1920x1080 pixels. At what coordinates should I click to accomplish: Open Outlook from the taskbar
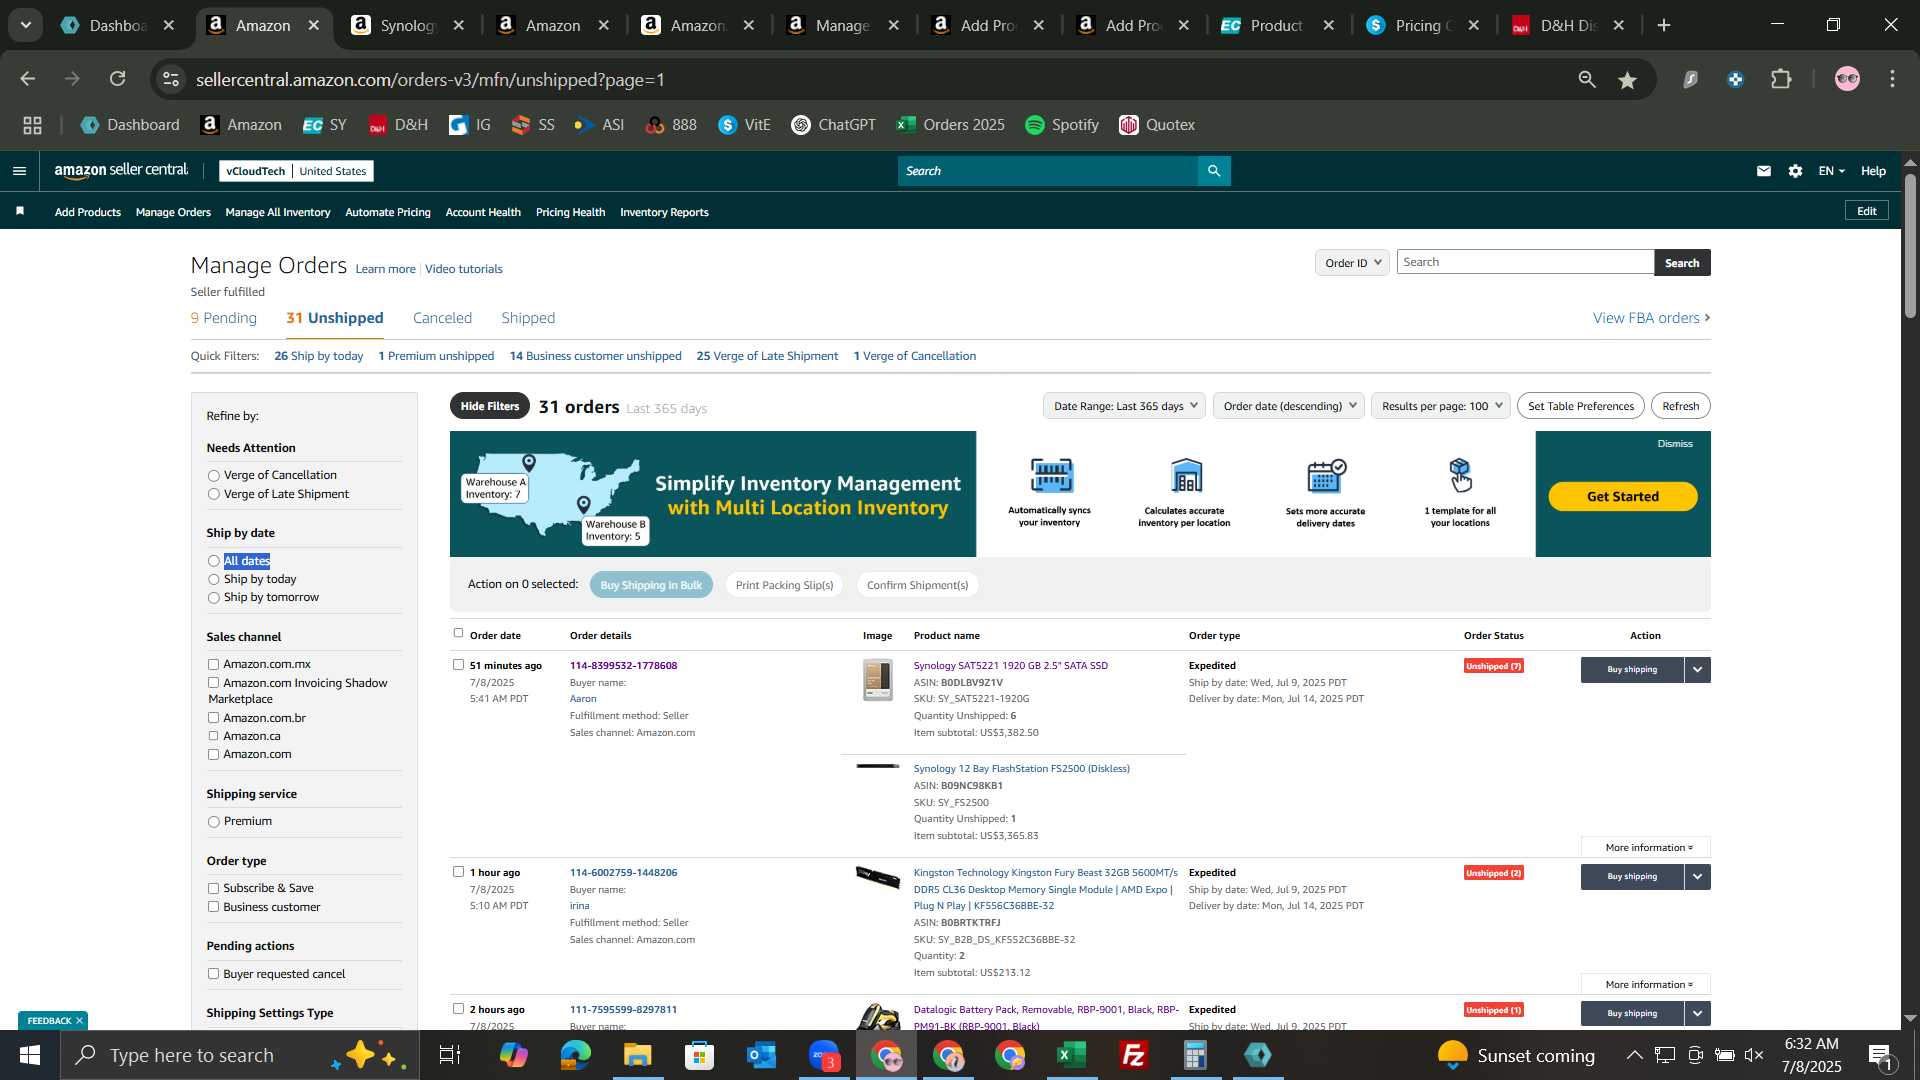coord(761,1055)
